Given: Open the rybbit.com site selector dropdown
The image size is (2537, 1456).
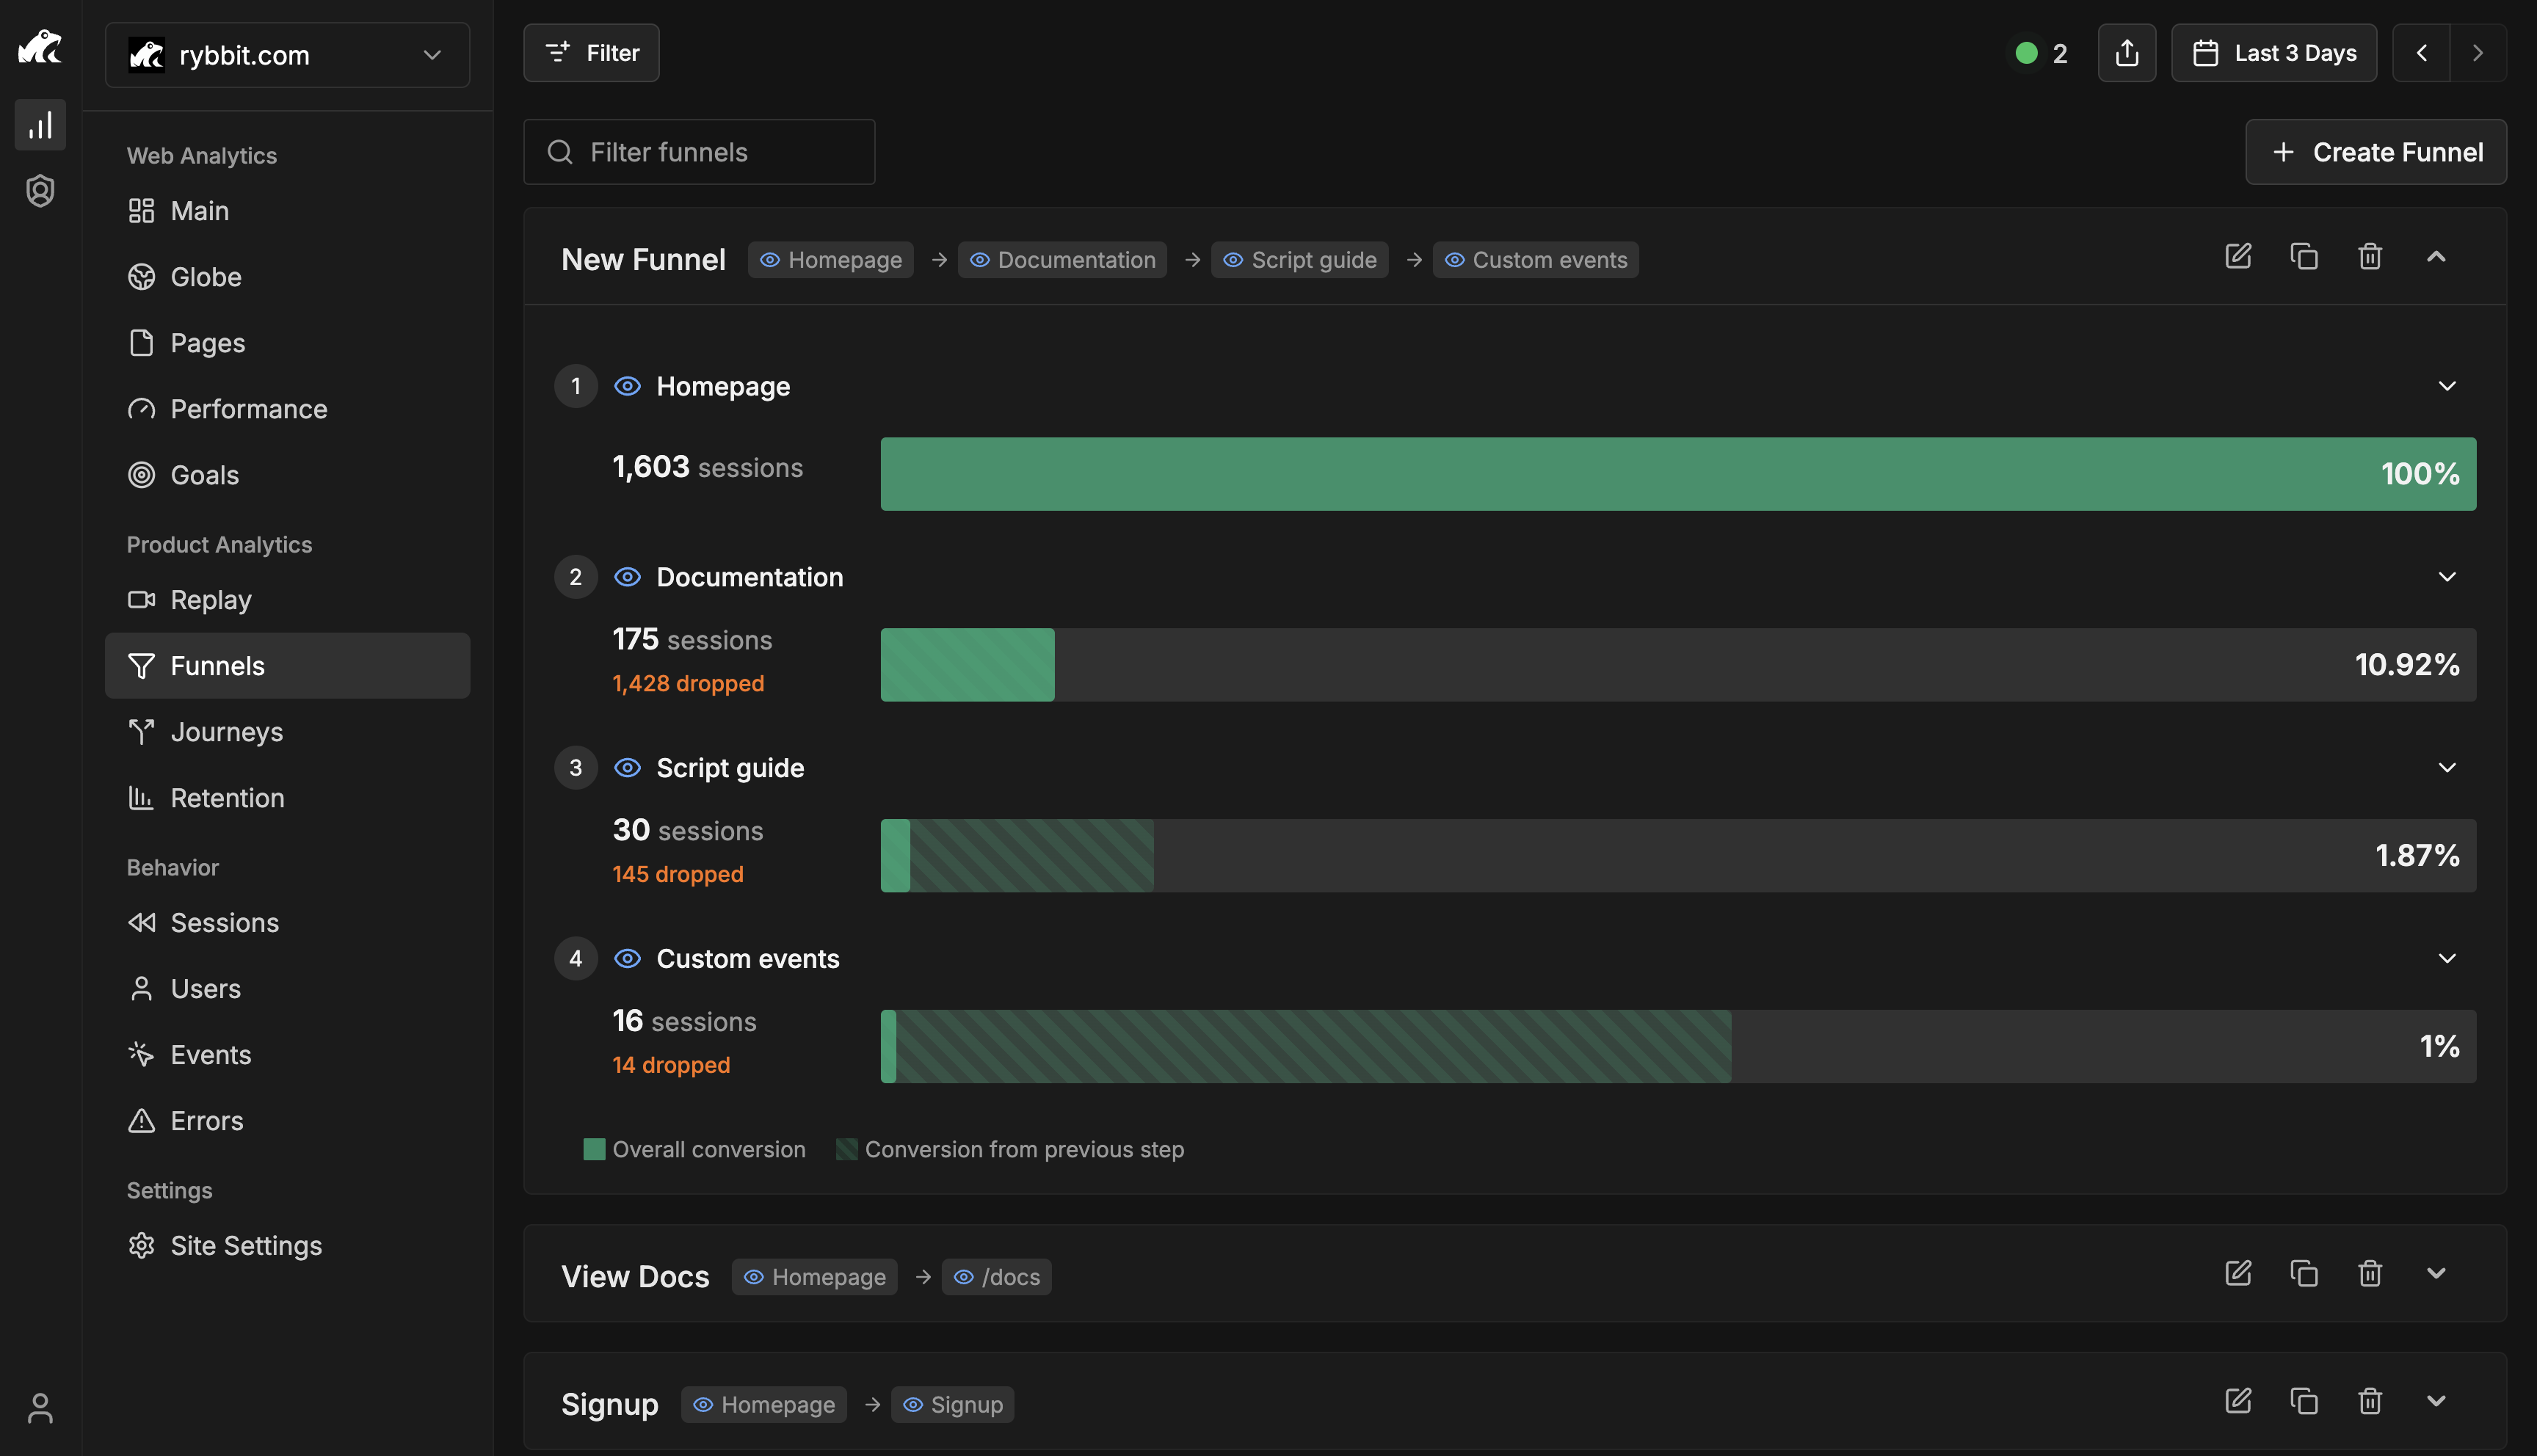Looking at the screenshot, I should click(x=287, y=55).
